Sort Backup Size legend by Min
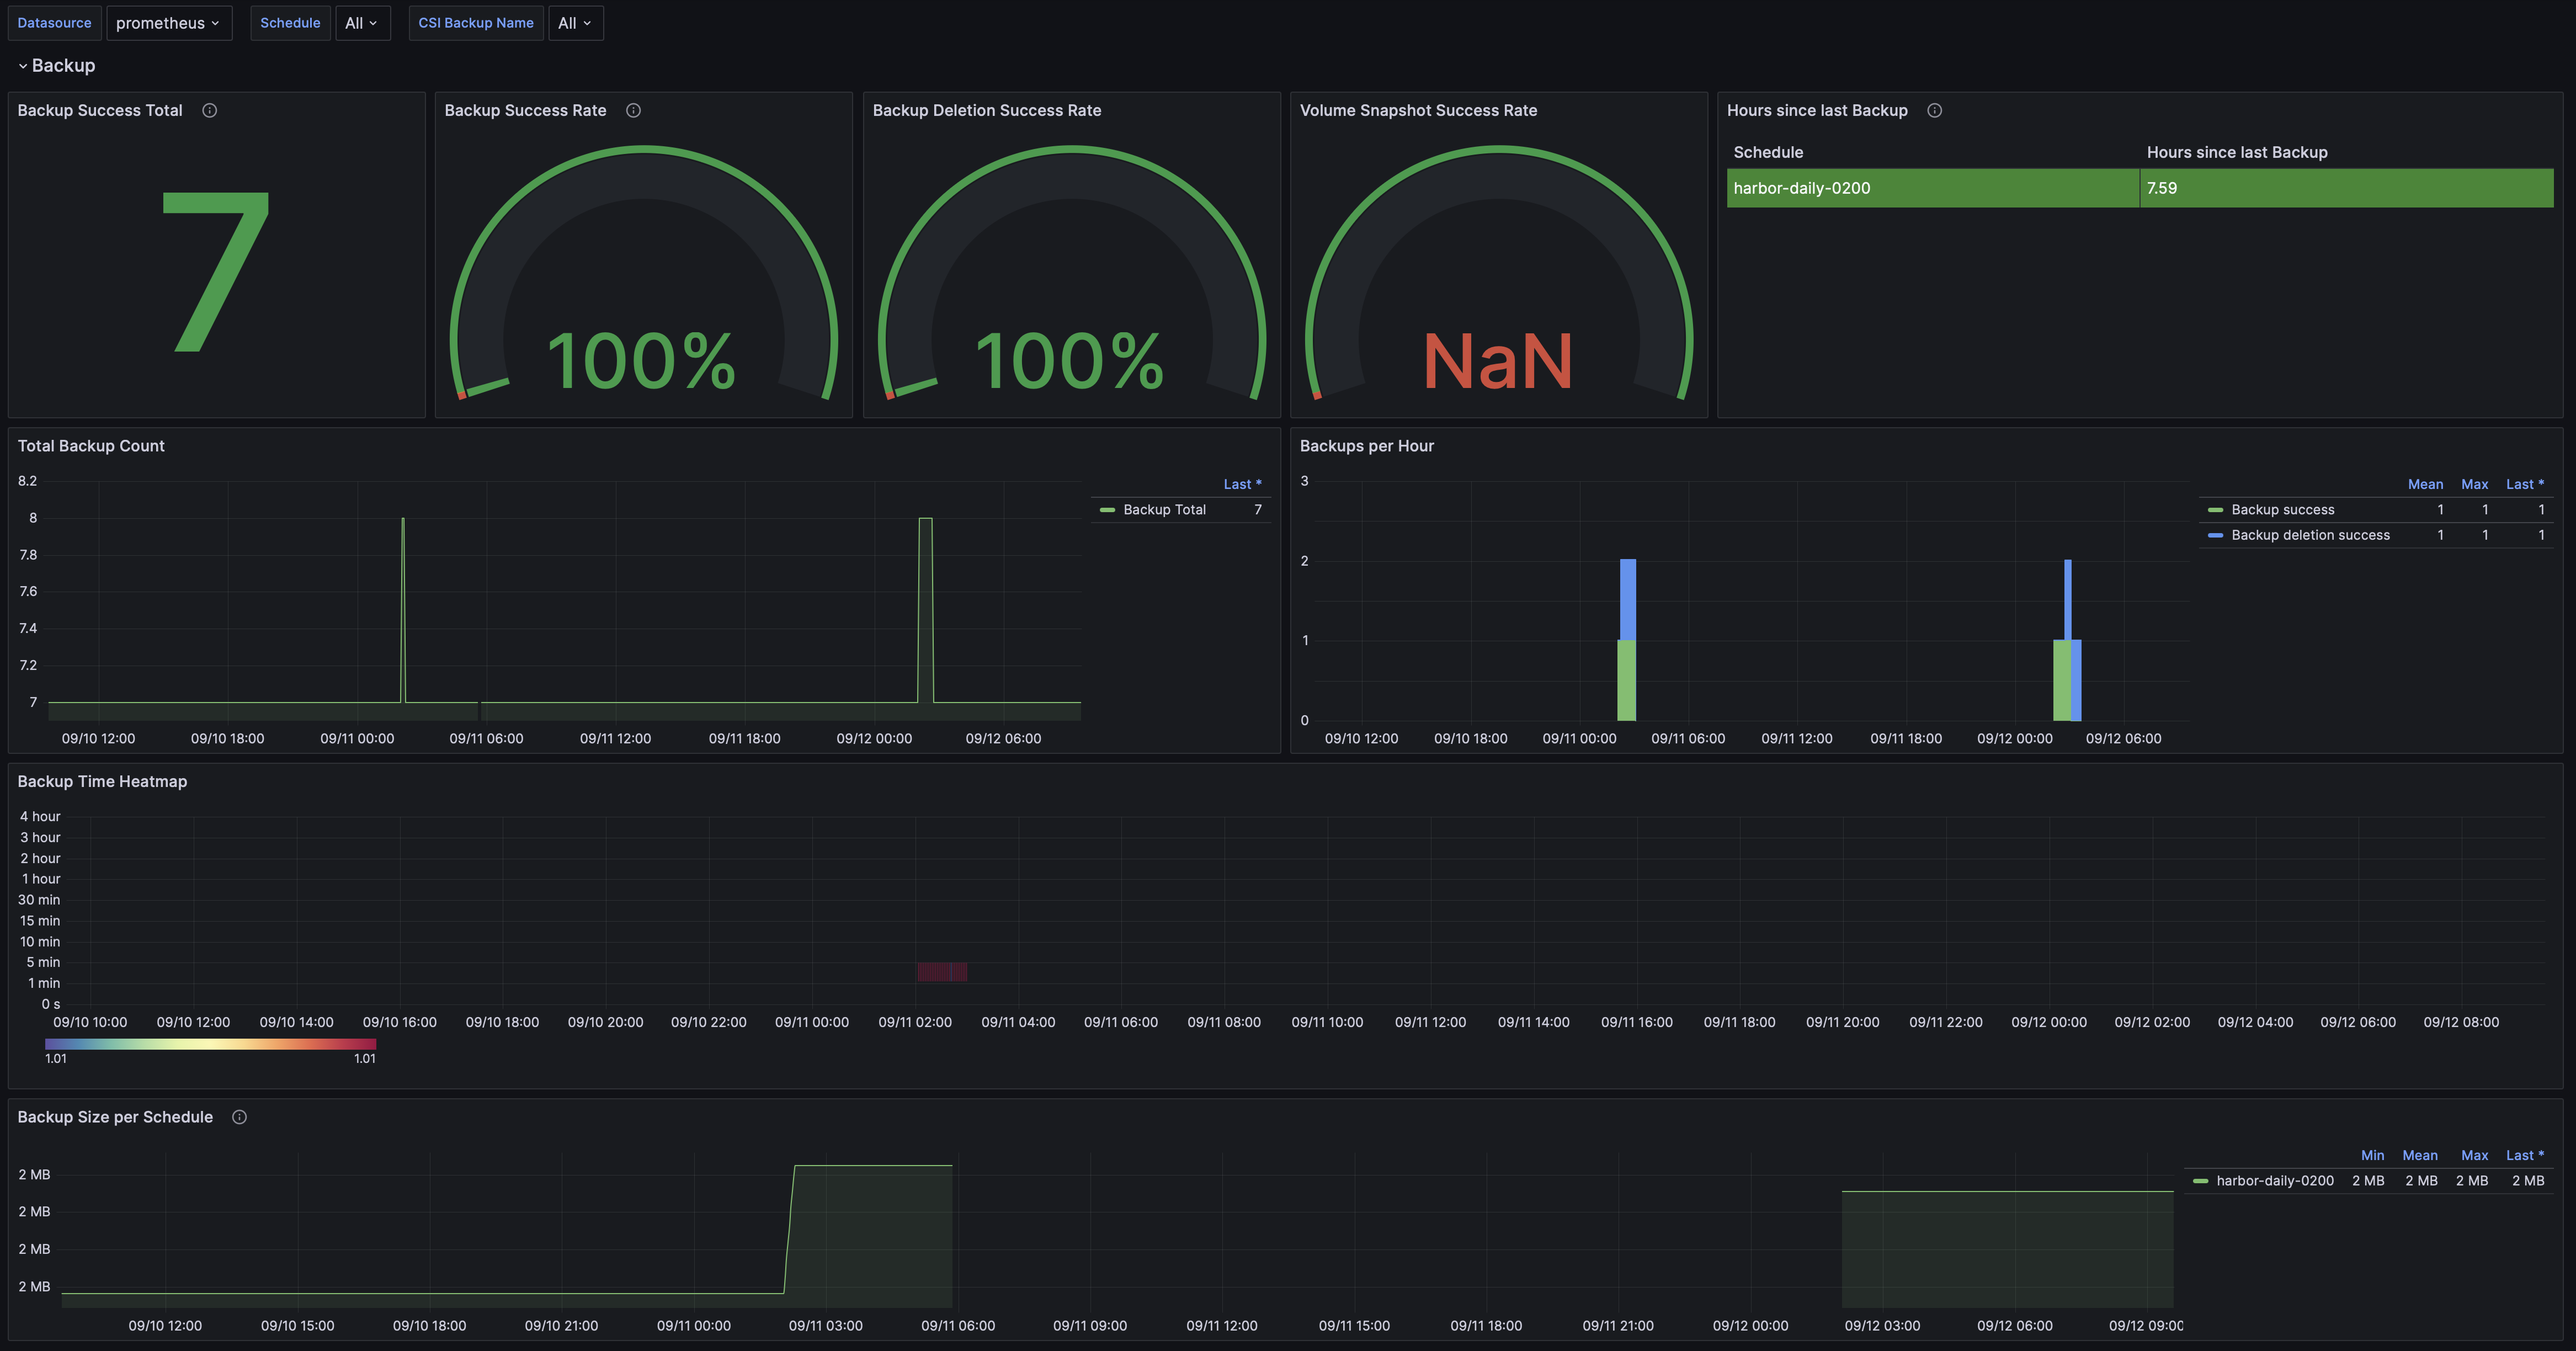 [2371, 1155]
